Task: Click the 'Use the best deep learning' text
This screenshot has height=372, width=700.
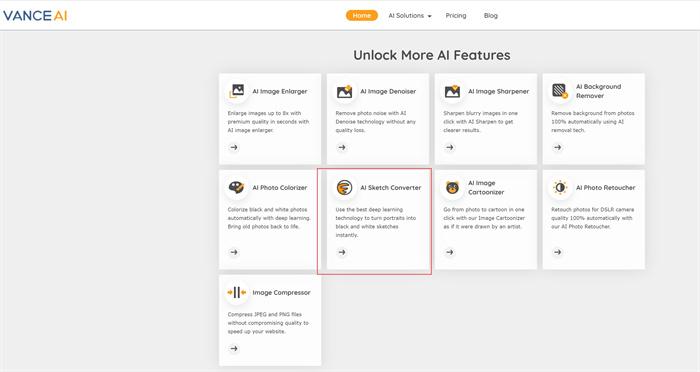Action: point(375,222)
